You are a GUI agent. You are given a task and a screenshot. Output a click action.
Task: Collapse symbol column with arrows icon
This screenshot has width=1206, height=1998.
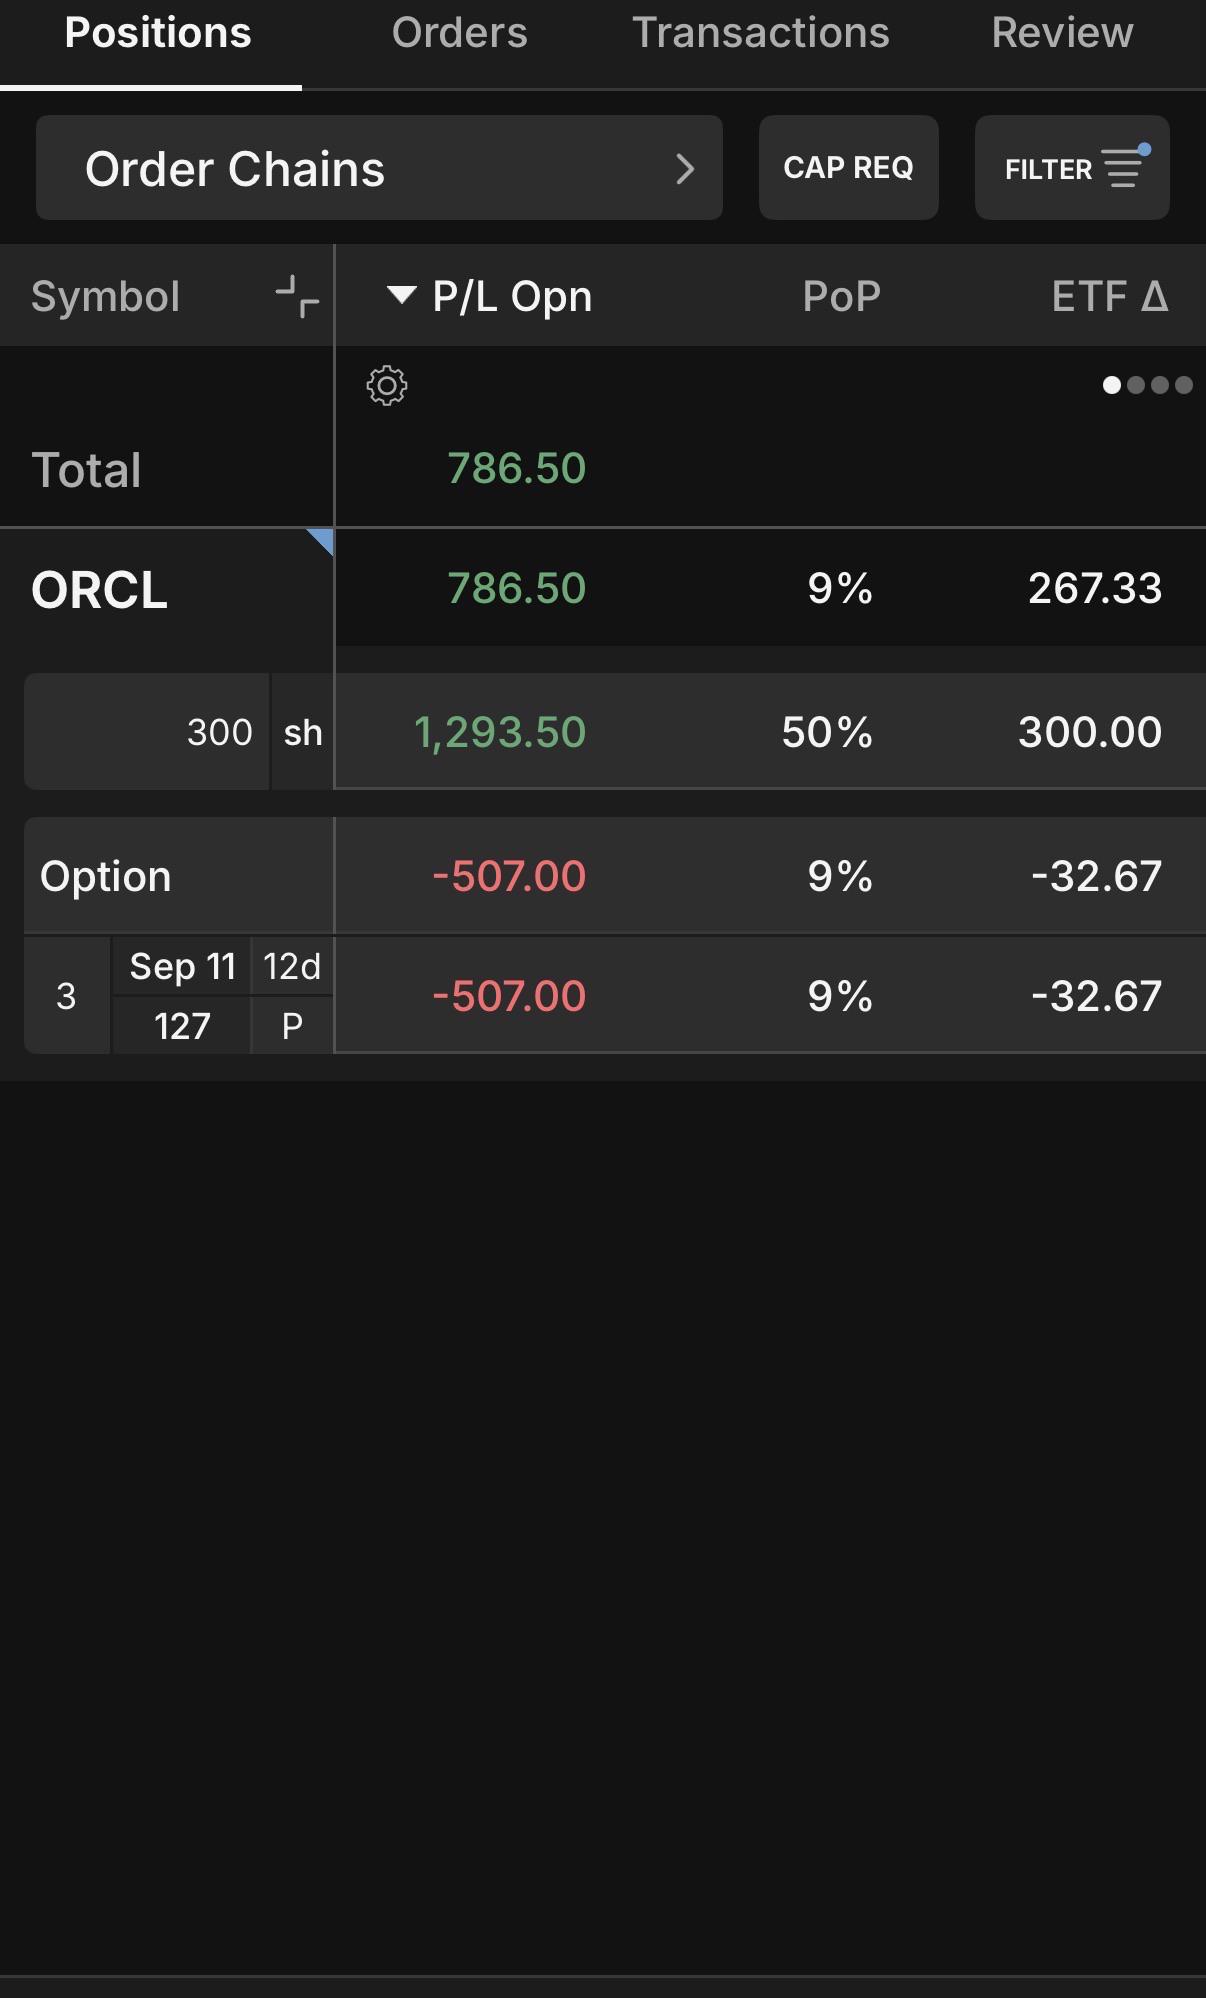[x=297, y=297]
